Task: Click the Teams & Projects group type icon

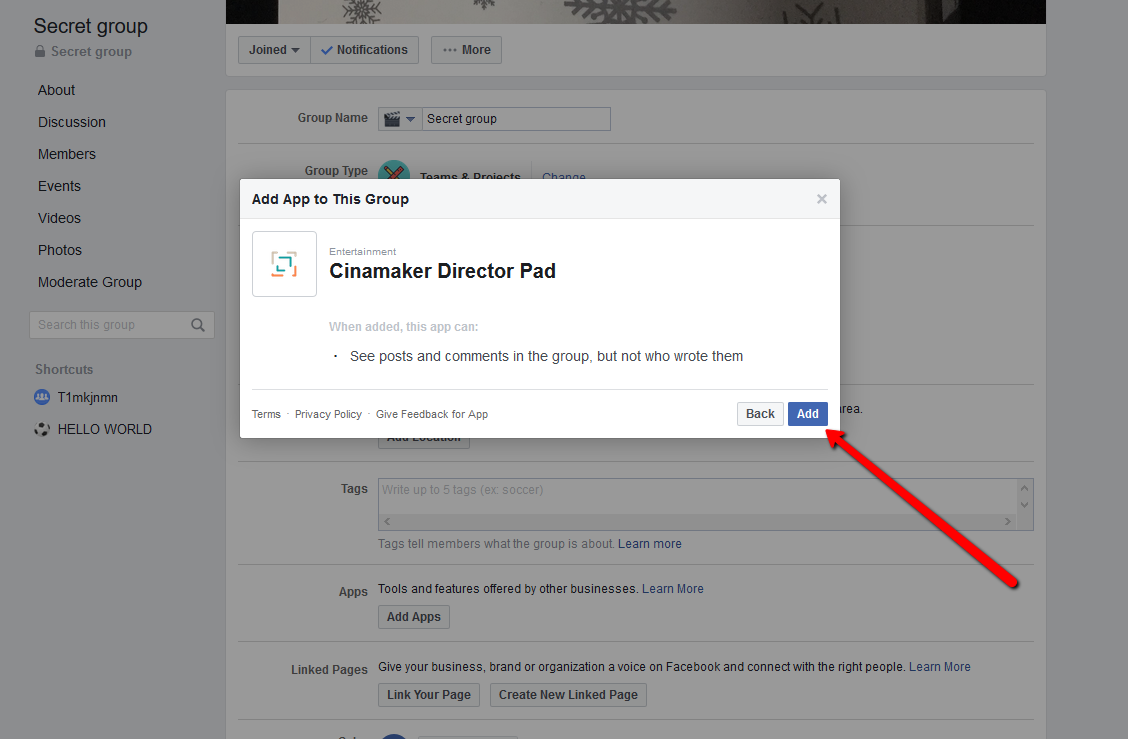Action: click(x=394, y=171)
